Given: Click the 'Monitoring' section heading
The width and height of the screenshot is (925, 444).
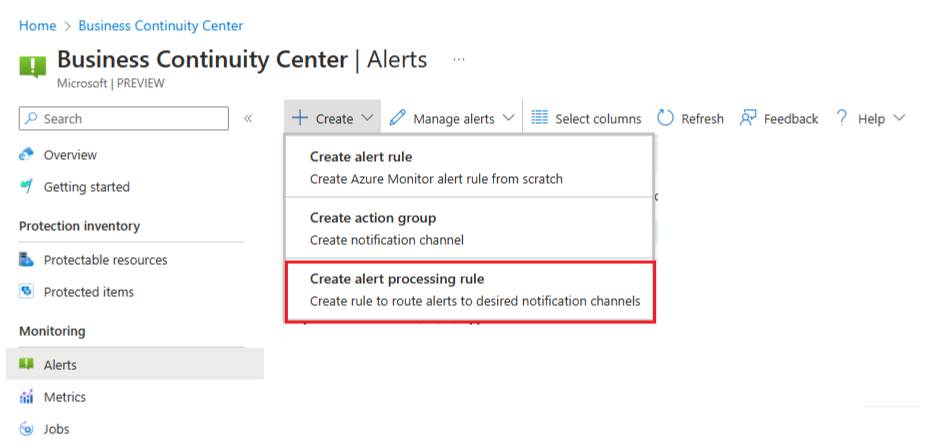Looking at the screenshot, I should (53, 331).
